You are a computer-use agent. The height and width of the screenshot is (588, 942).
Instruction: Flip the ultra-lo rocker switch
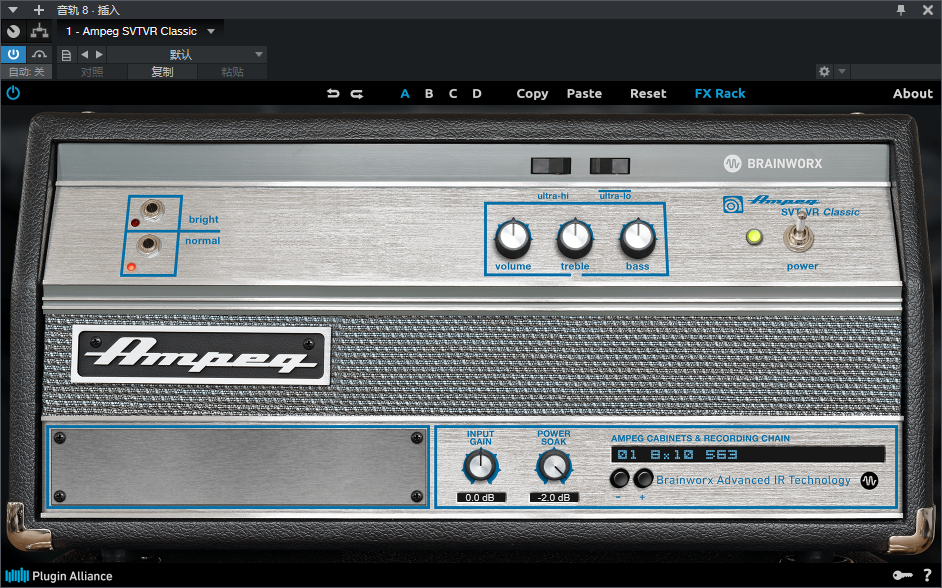610,166
